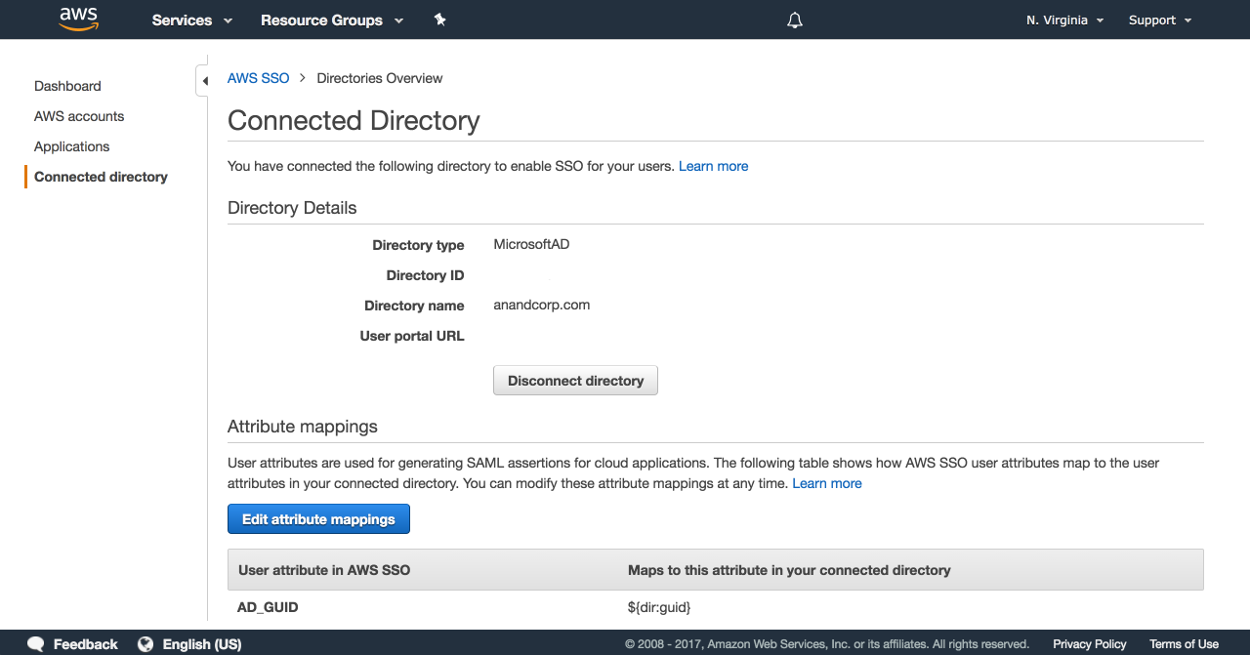Click Learn more under Attribute mappings
1250x655 pixels.
click(x=827, y=483)
